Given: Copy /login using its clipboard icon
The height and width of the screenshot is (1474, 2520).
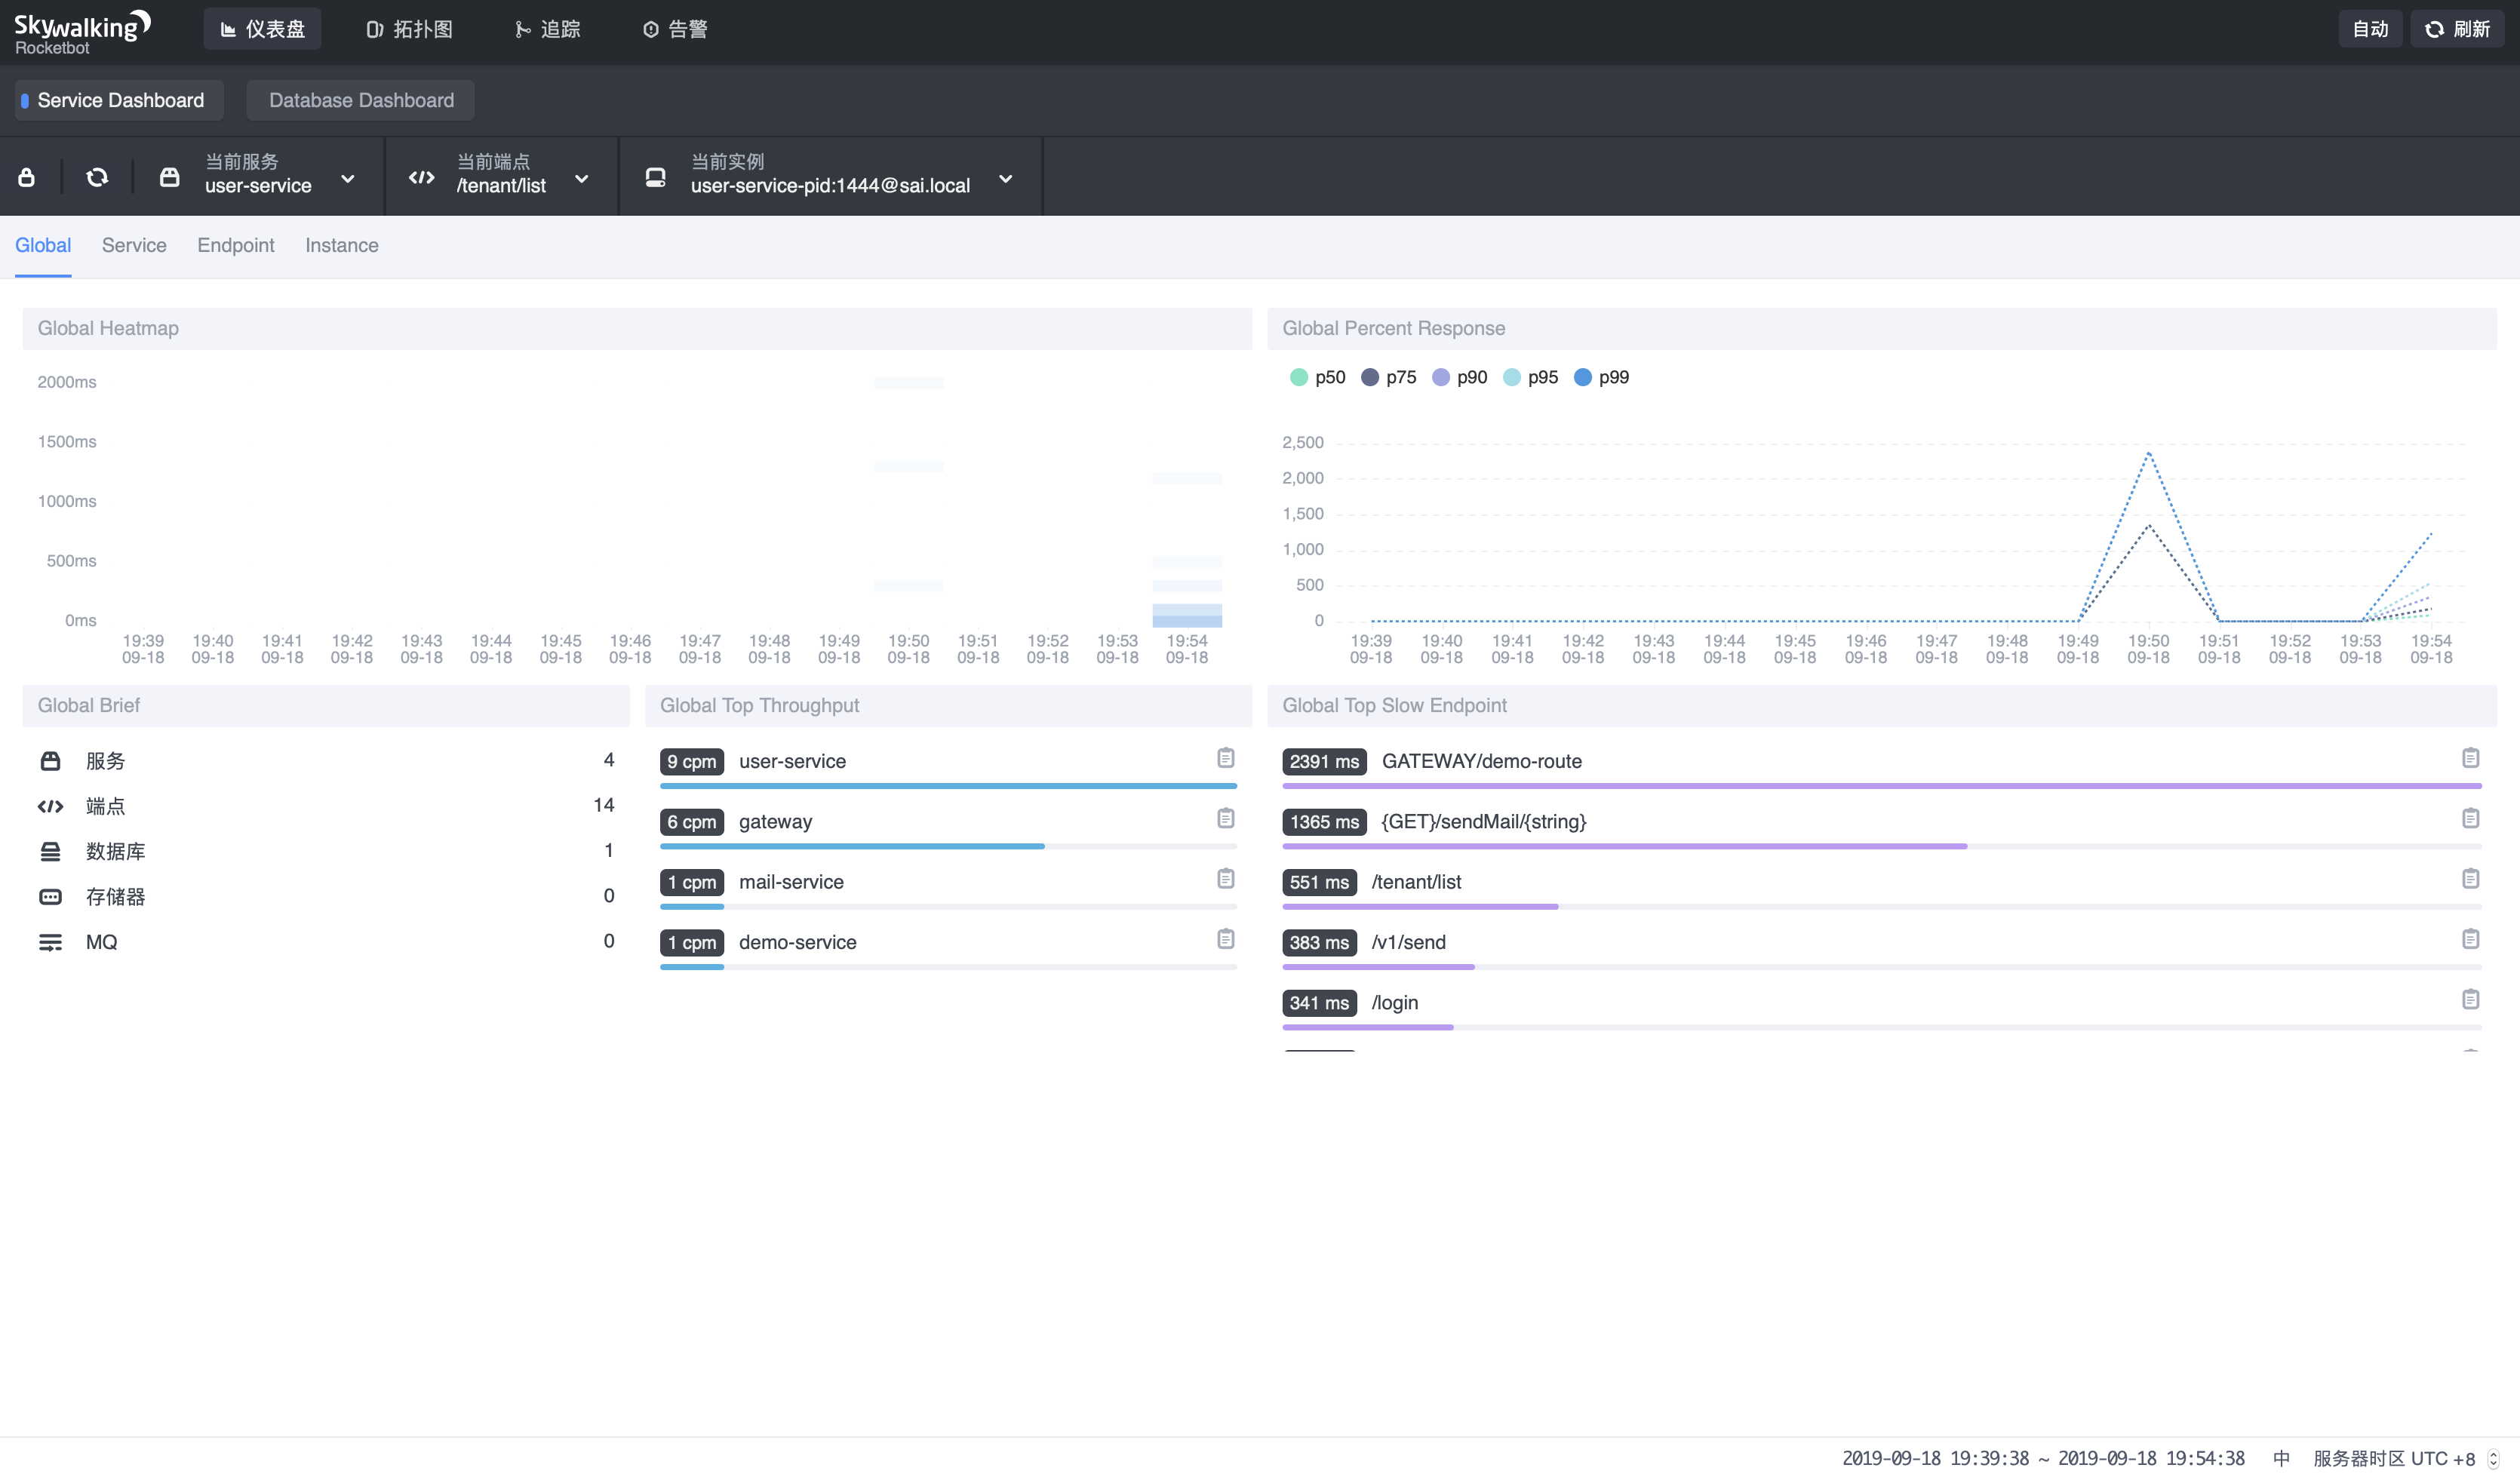Looking at the screenshot, I should tap(2470, 999).
